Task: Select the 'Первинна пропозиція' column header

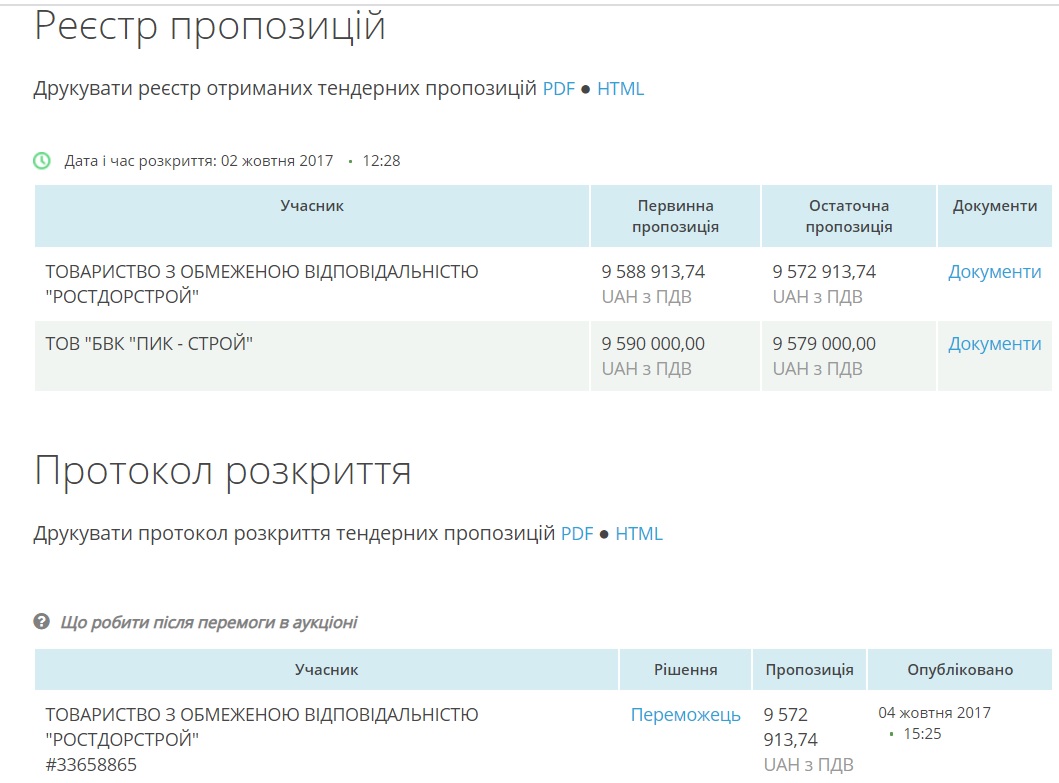Action: (675, 216)
